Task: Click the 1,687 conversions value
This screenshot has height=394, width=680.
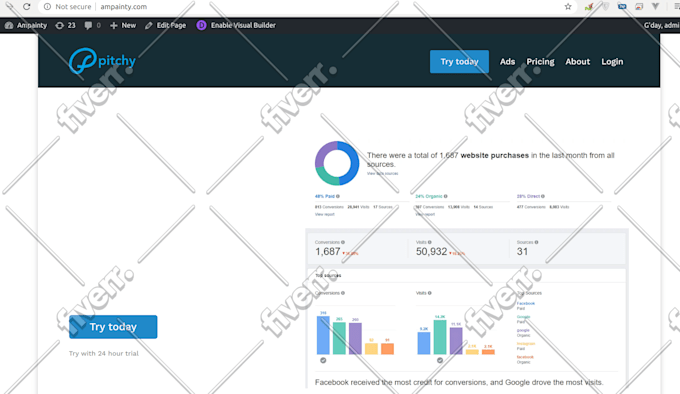Action: 328,252
